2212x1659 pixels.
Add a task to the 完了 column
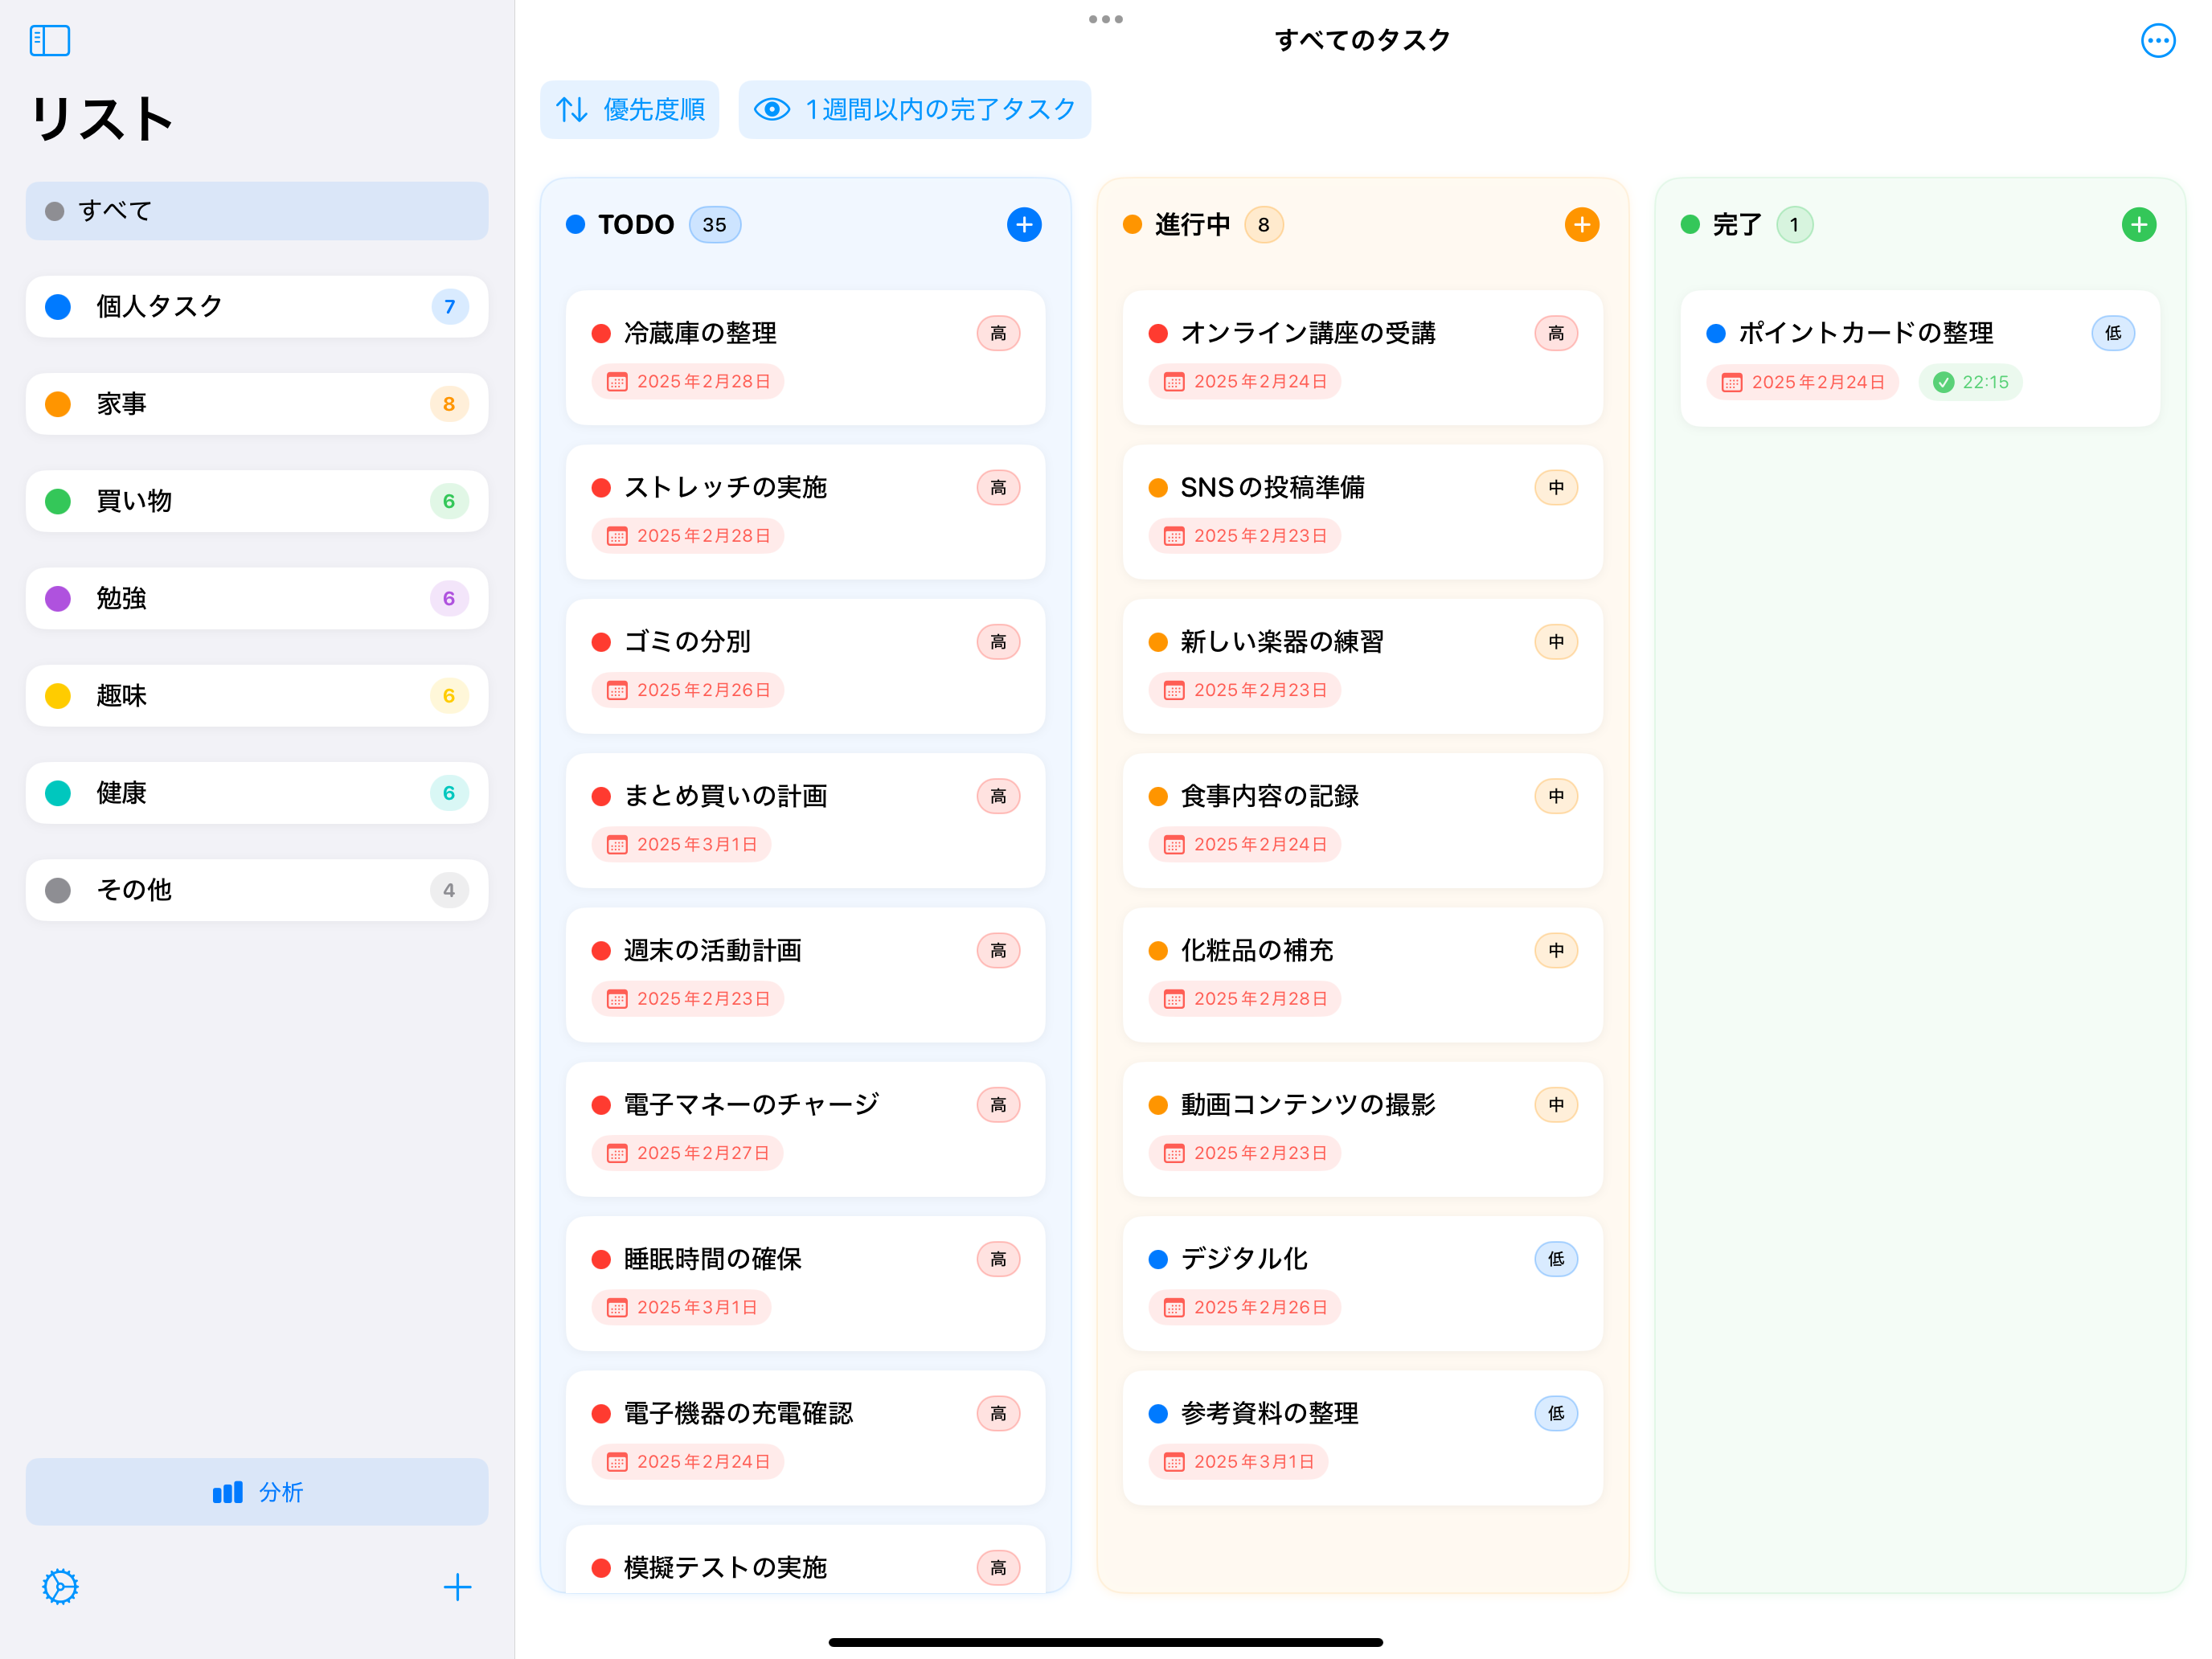[2139, 225]
